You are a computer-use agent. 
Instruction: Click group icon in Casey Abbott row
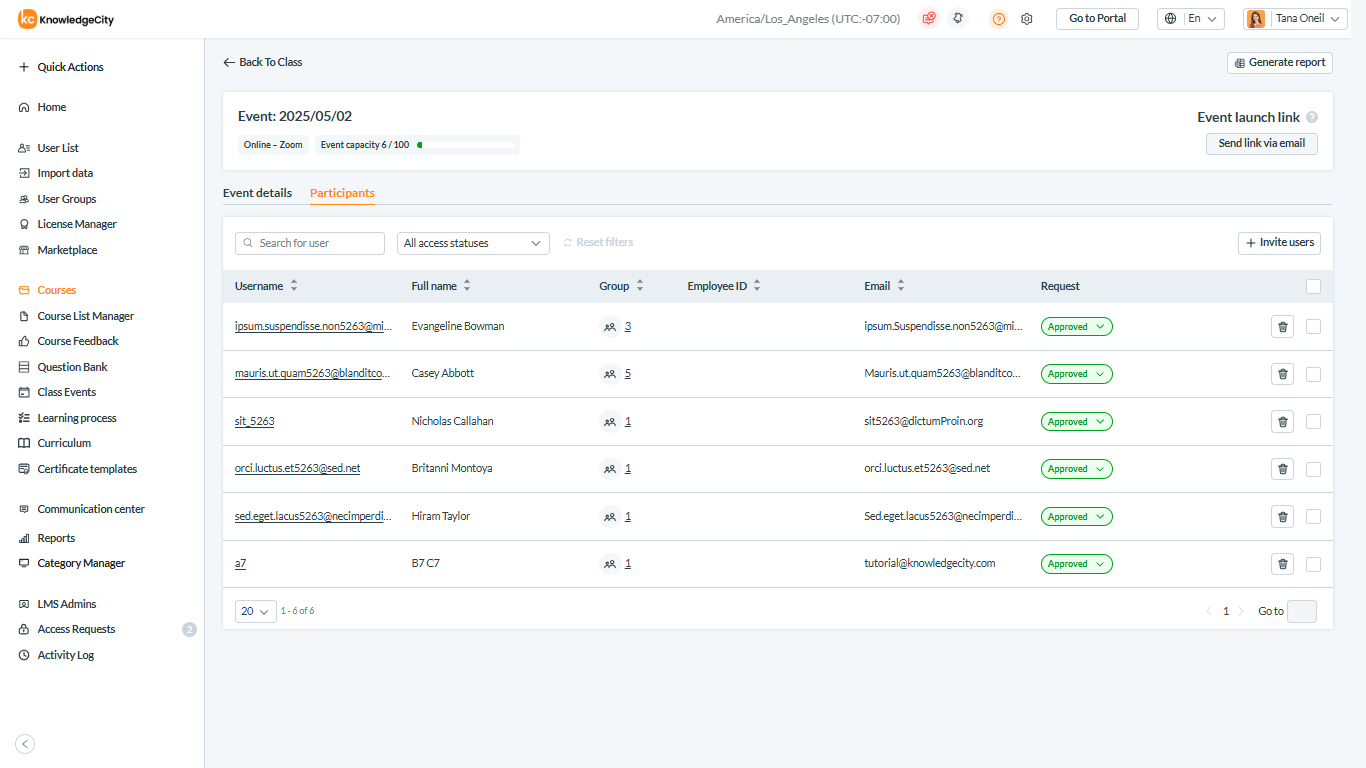(610, 374)
